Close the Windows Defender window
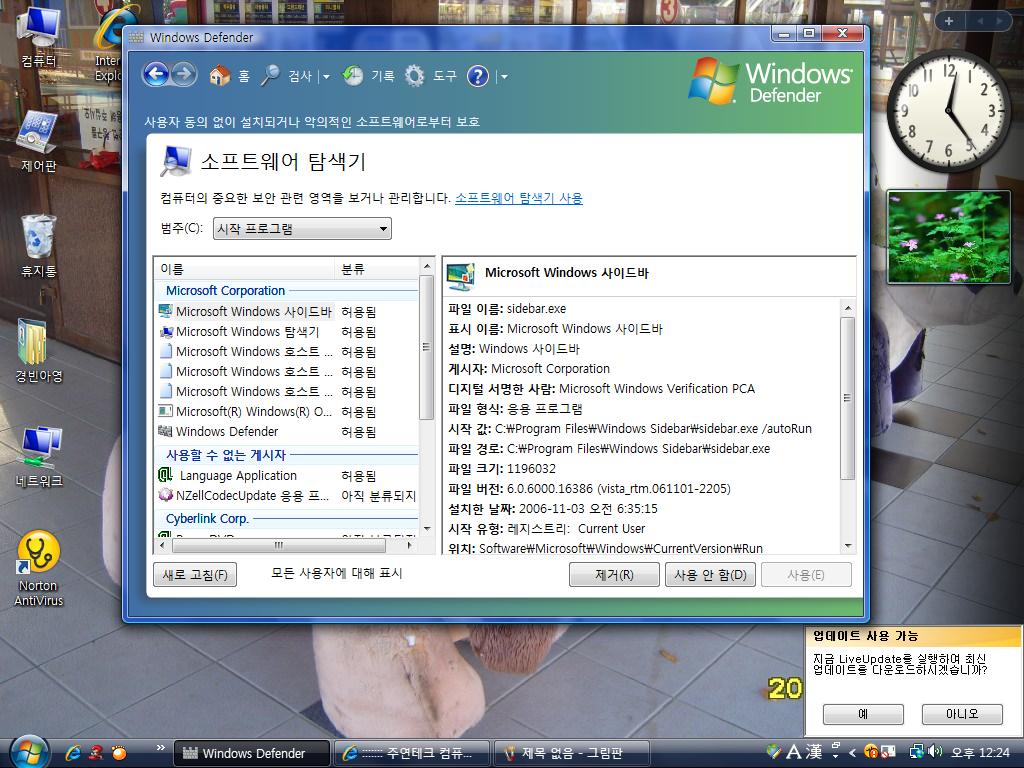Screen dimensions: 1024x768 tap(842, 33)
